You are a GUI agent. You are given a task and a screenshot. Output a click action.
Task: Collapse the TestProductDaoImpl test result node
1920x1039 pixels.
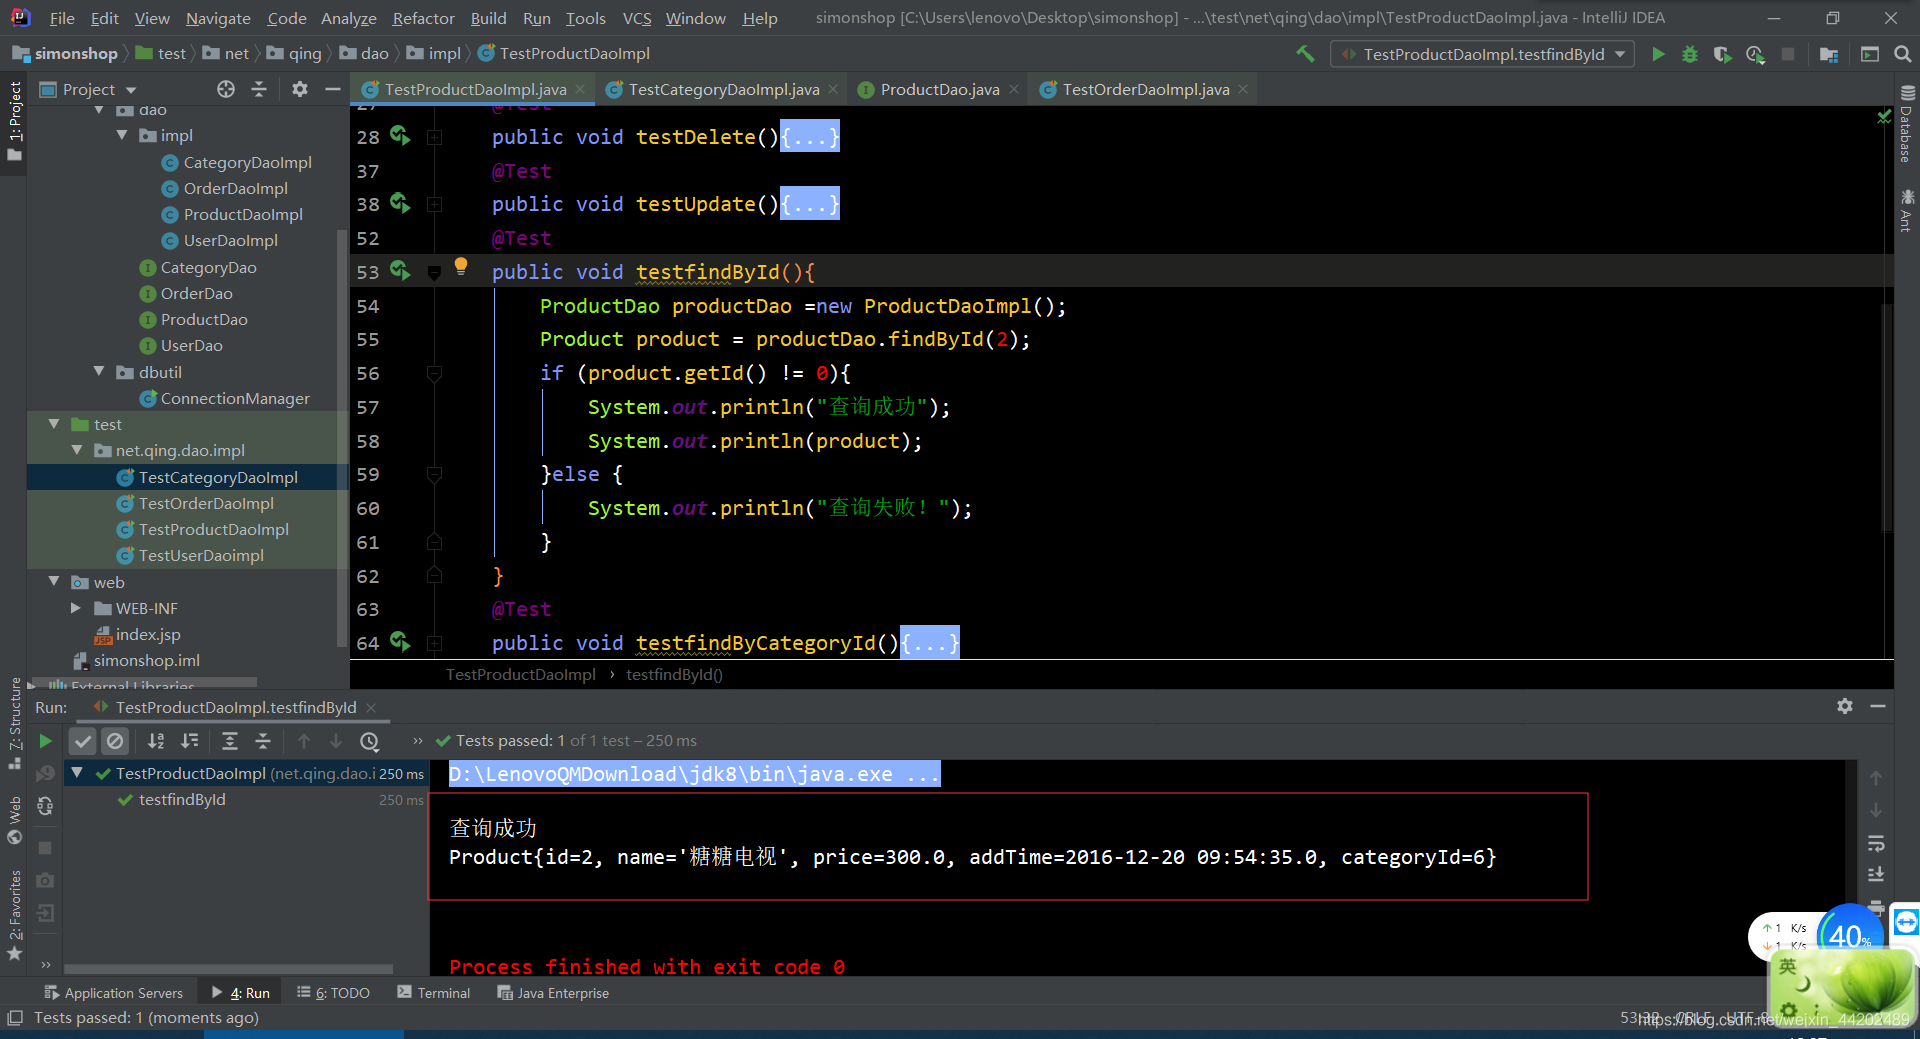point(77,773)
